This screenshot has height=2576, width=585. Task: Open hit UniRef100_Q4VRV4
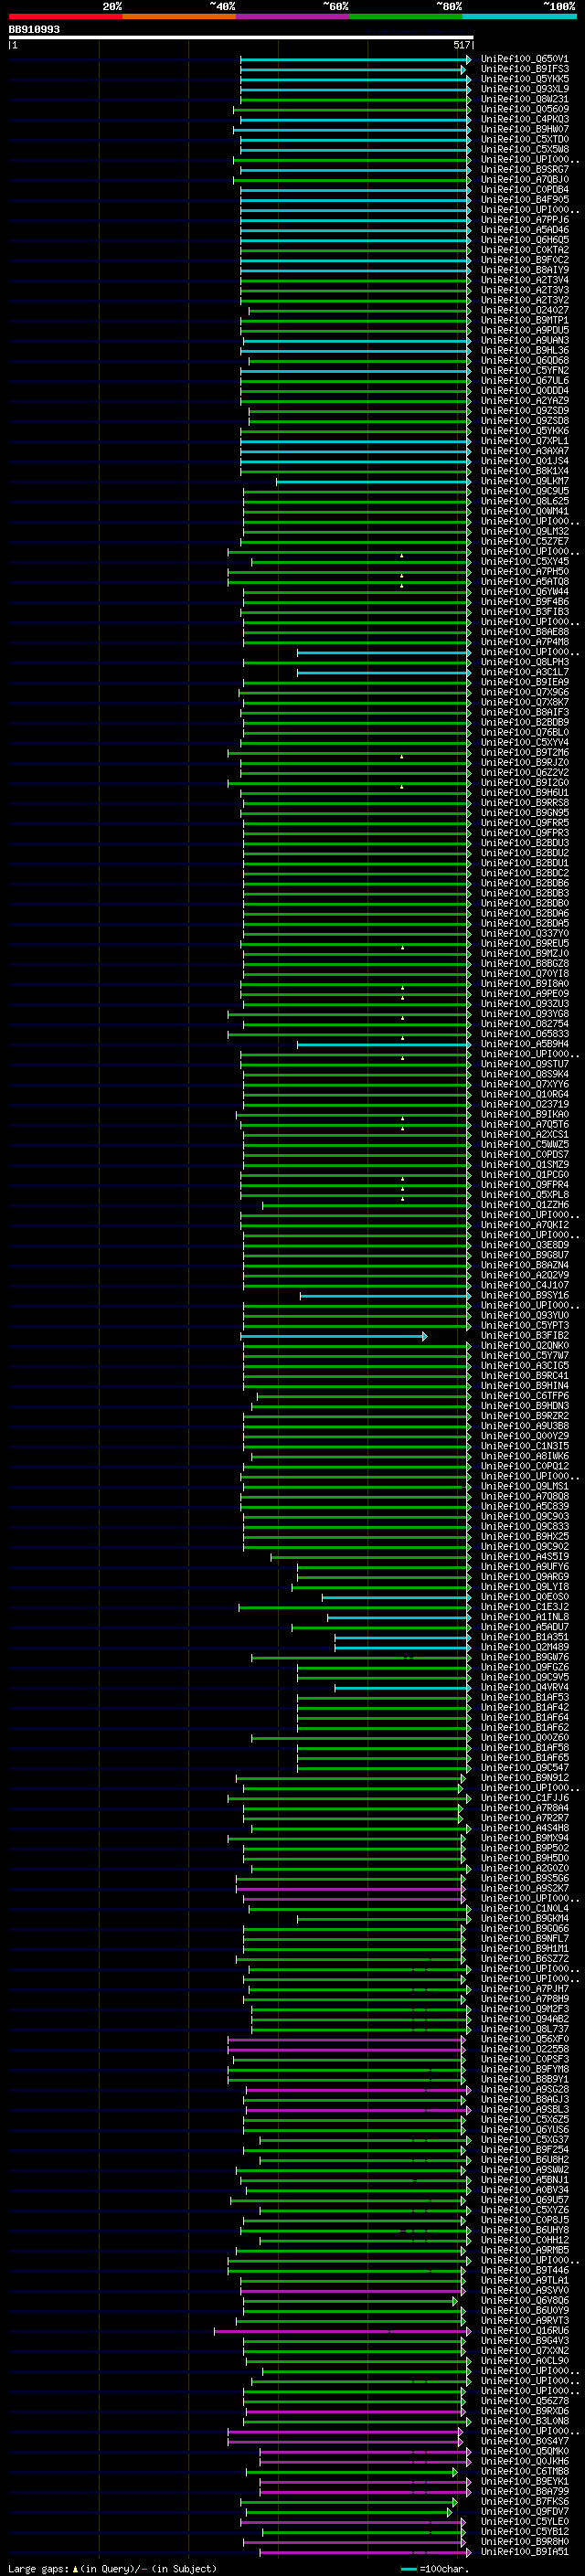coord(524,1688)
